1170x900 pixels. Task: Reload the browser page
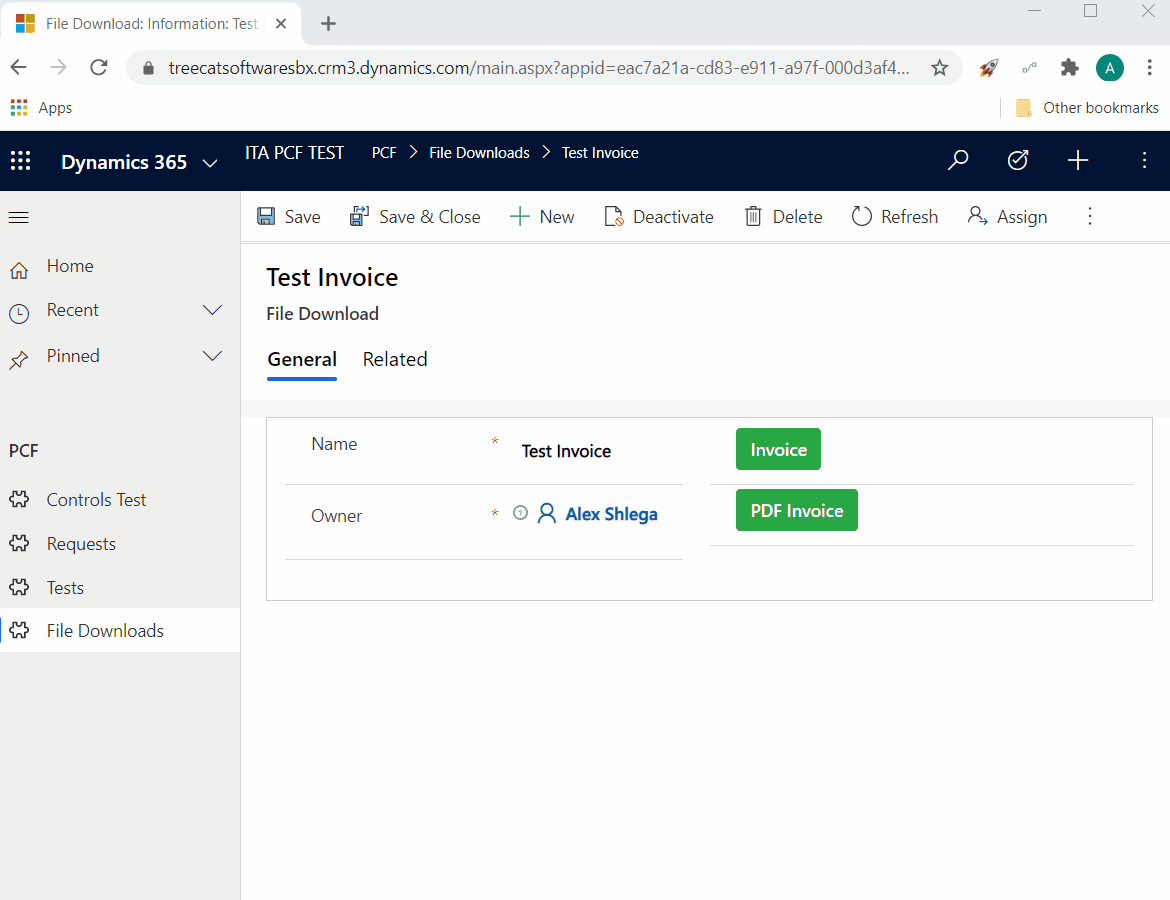pyautogui.click(x=98, y=68)
